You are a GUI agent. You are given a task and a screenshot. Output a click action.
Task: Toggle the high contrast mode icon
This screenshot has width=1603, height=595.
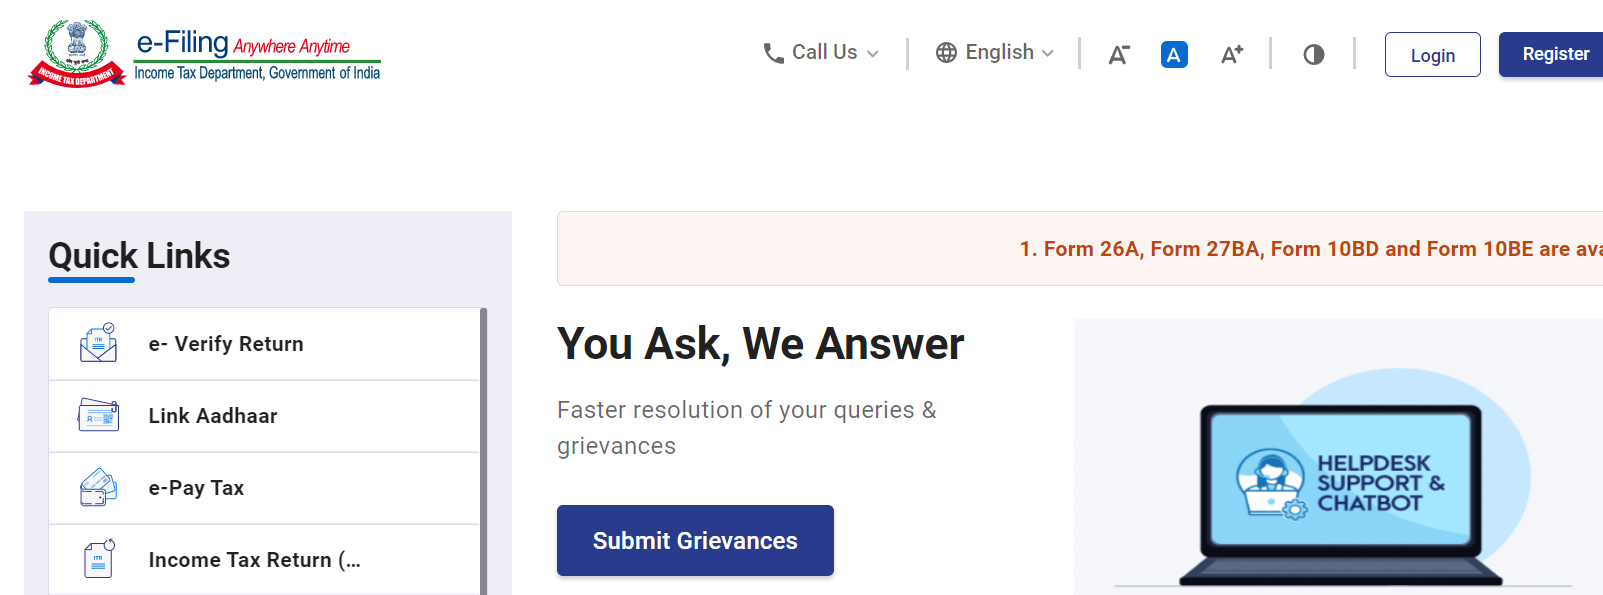pos(1313,55)
